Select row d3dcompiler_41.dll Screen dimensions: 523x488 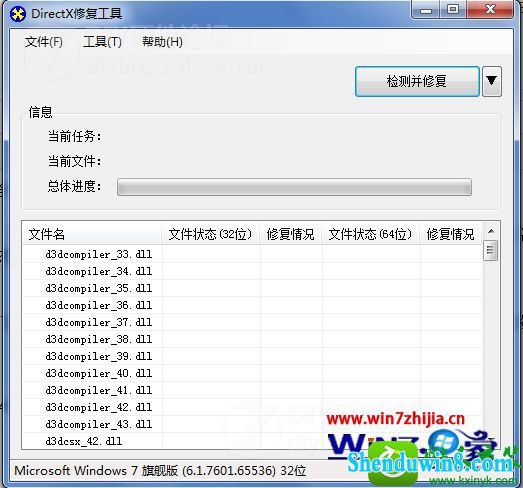[252, 390]
